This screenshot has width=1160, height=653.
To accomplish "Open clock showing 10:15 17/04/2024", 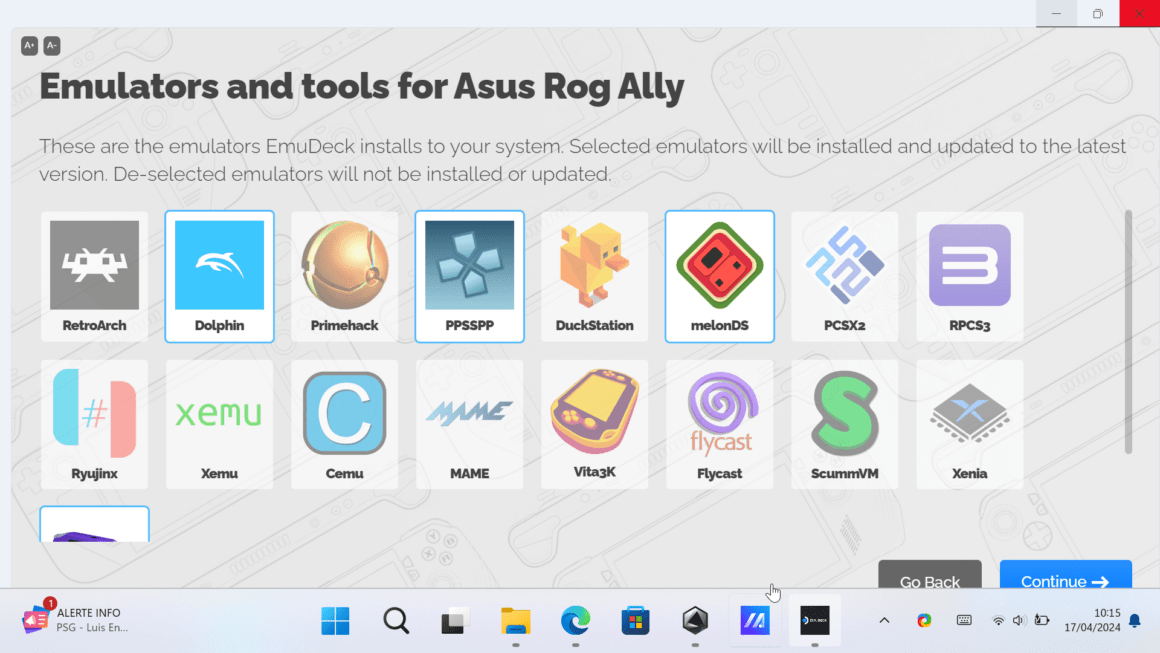I will click(1092, 620).
